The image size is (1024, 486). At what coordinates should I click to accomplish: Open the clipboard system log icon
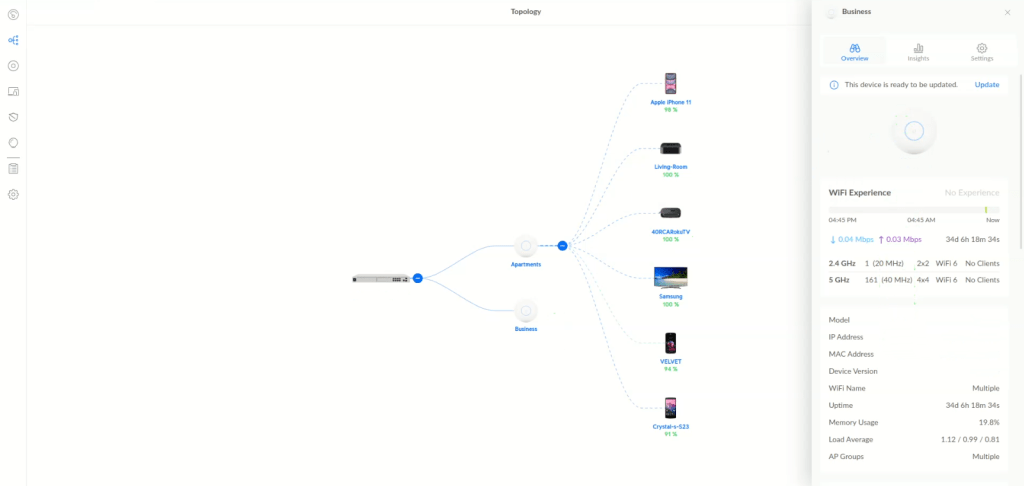[13, 169]
